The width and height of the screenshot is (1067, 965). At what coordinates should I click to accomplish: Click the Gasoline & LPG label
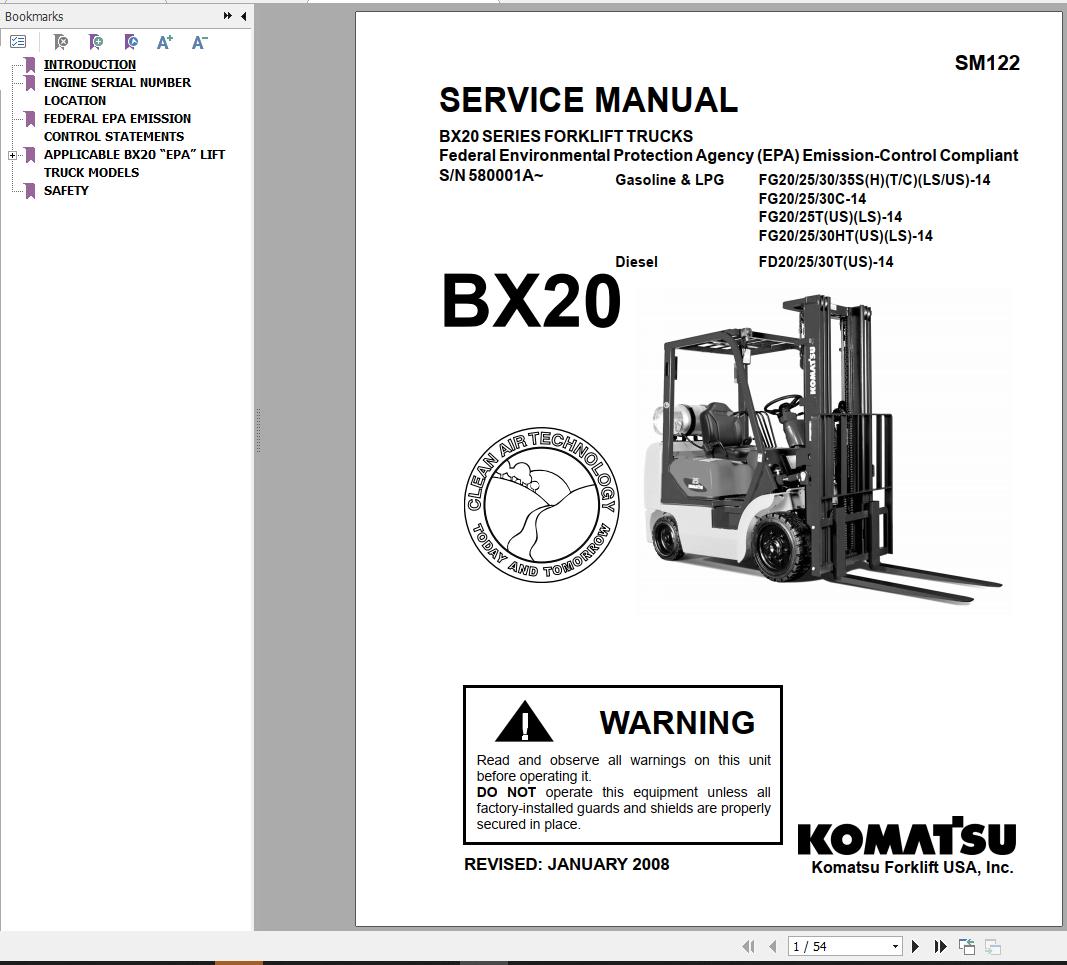tap(670, 180)
